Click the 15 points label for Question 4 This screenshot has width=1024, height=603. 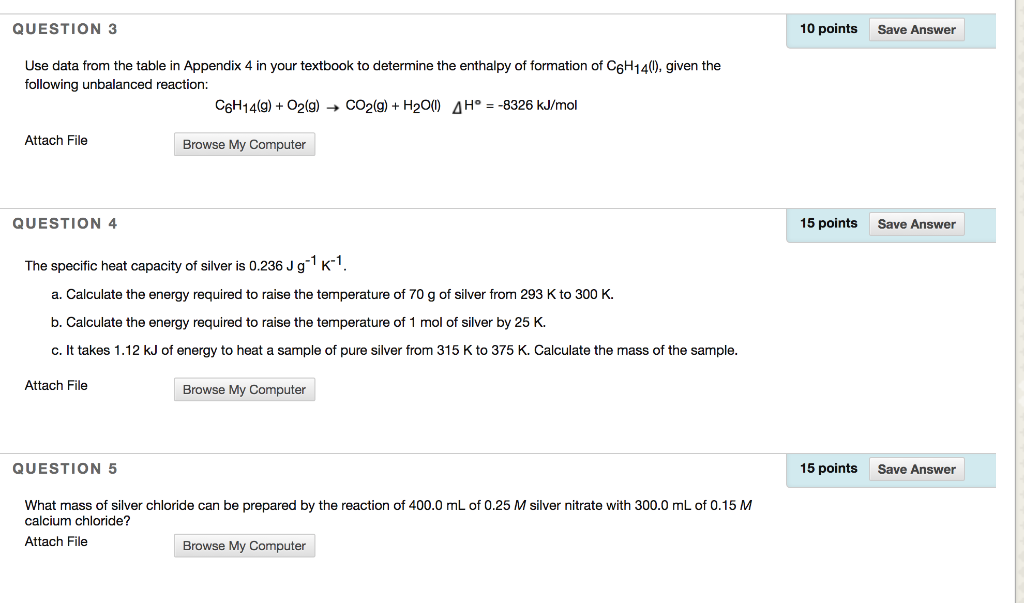coord(828,223)
